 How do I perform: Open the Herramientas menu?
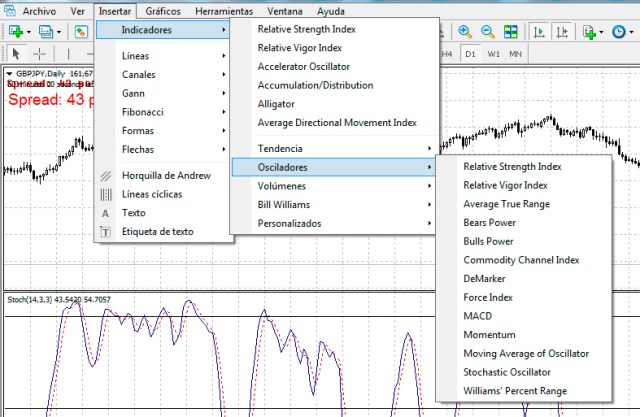click(224, 10)
